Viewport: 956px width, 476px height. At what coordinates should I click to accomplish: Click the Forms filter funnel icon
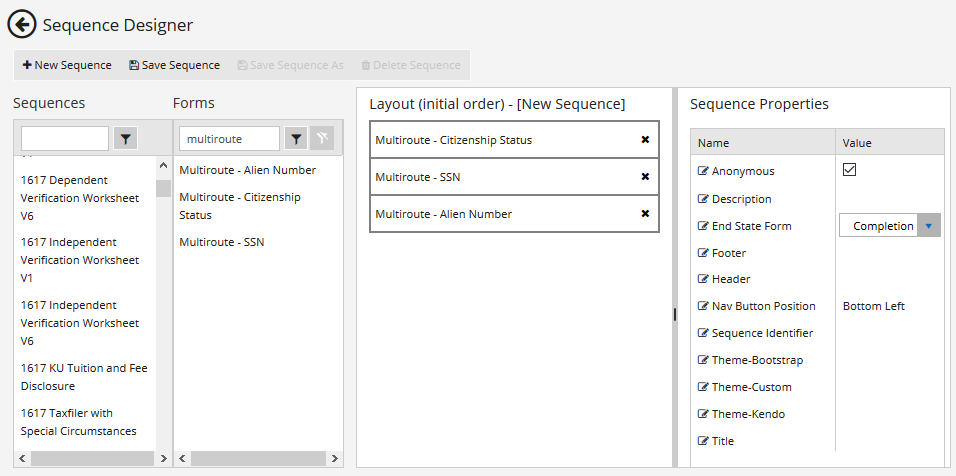(296, 139)
